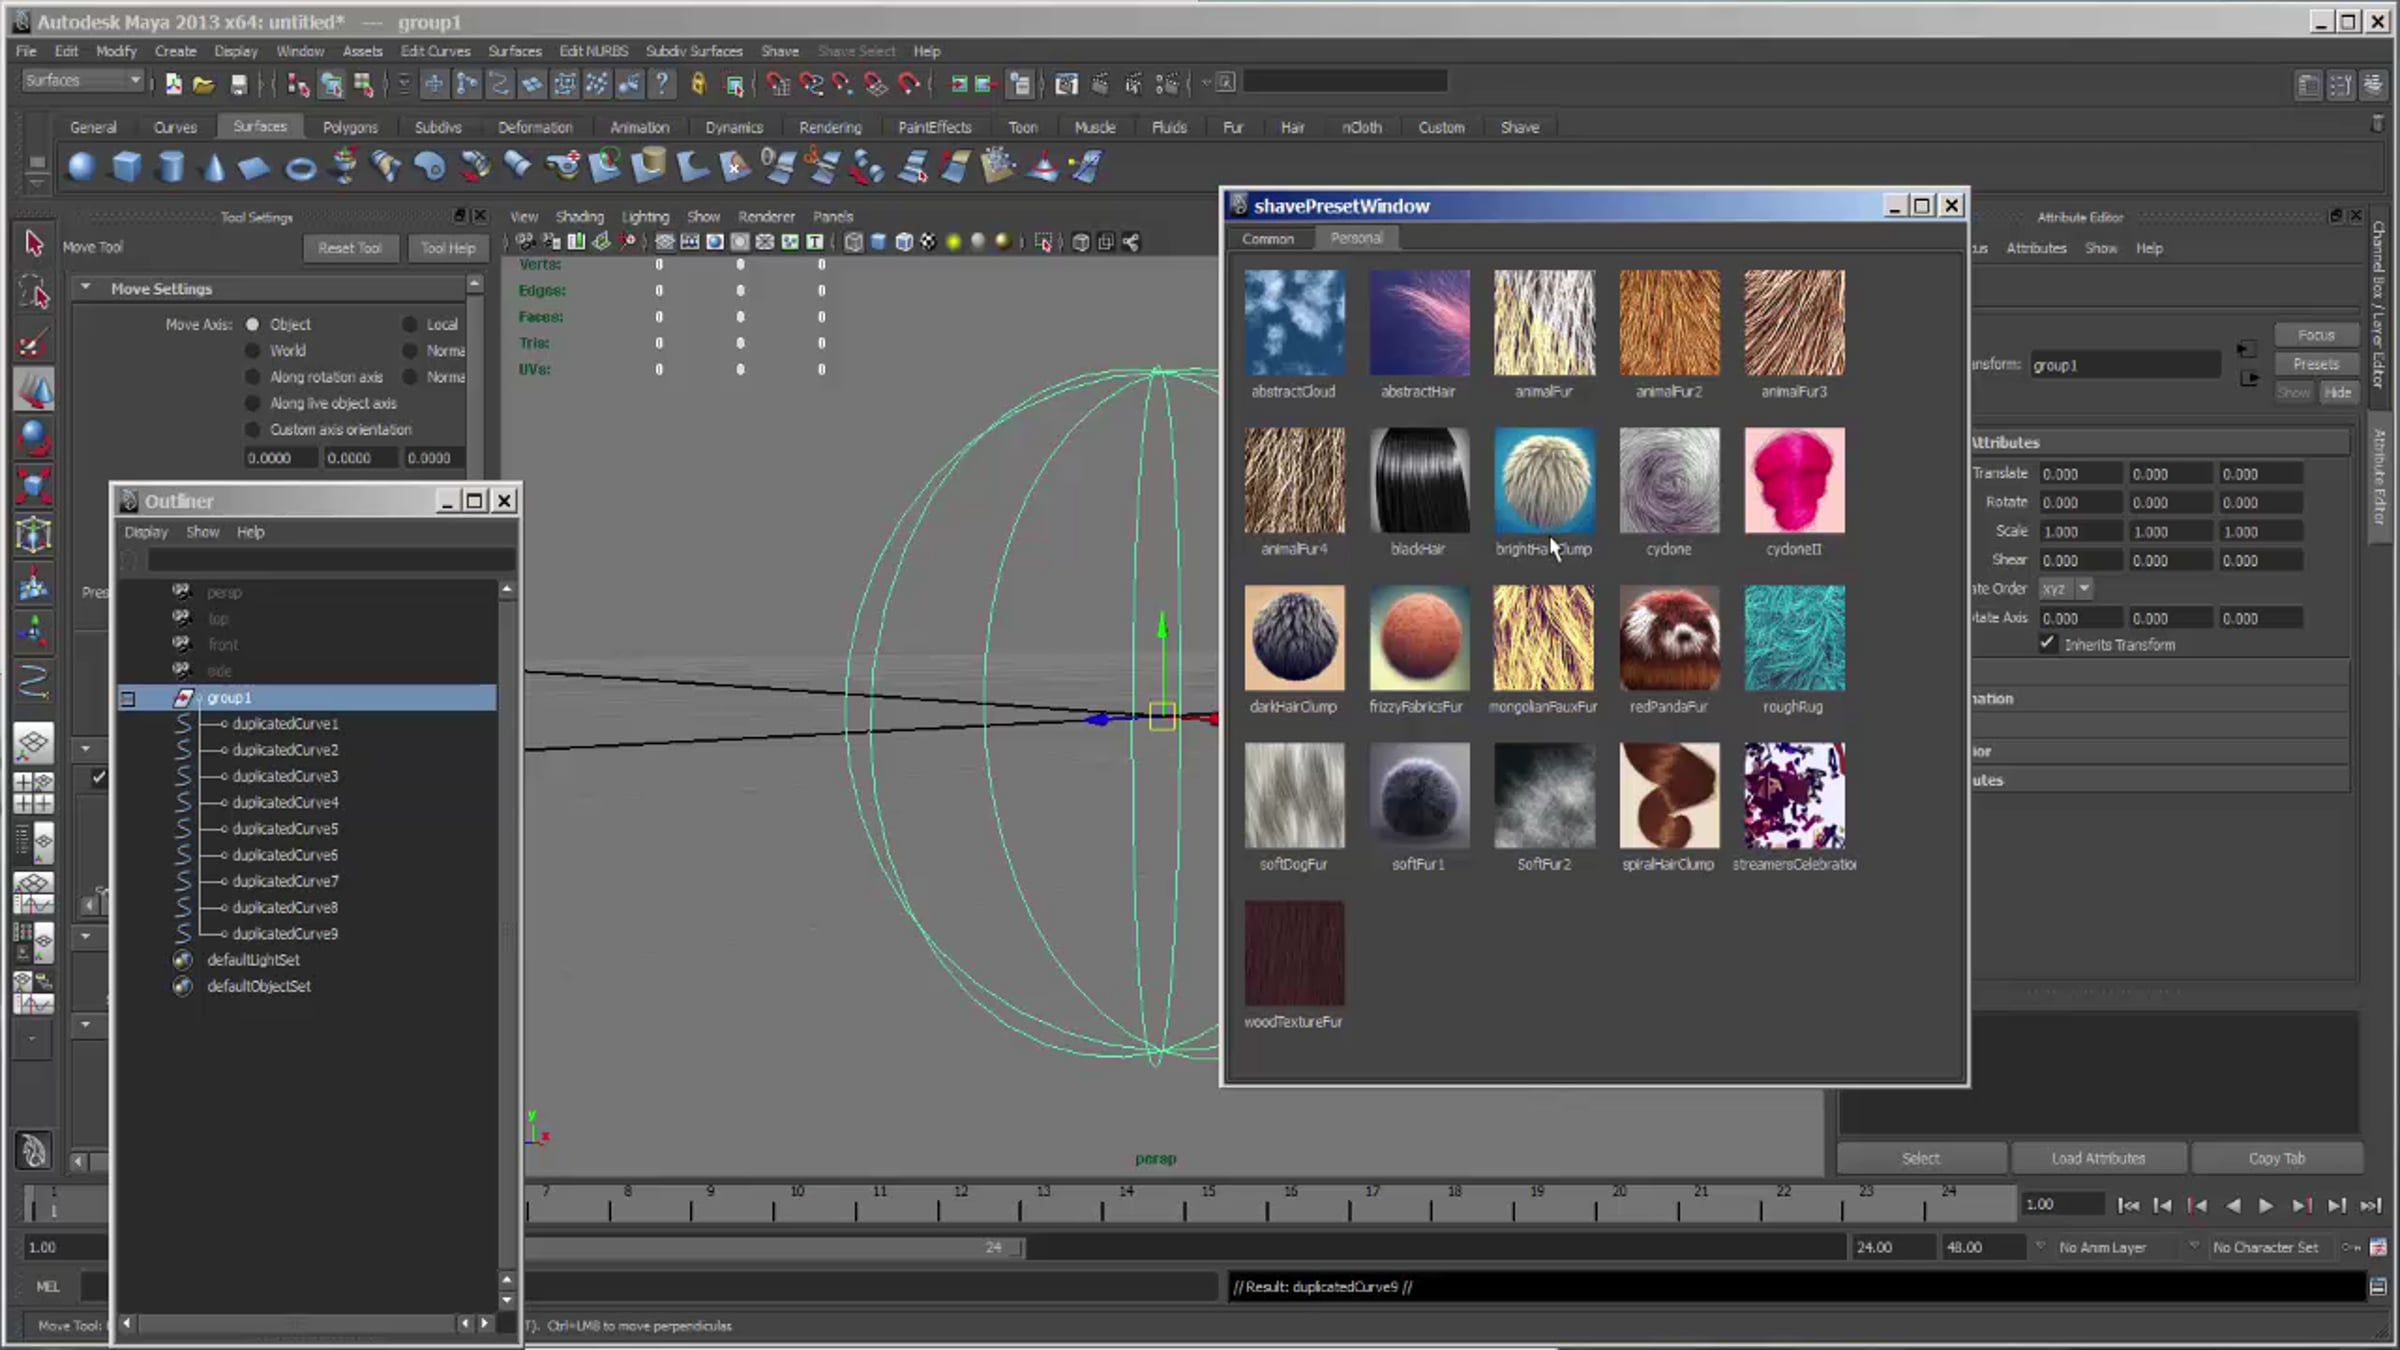Viewport: 2400px width, 1350px height.
Task: Select the redPandaFur preset thumbnail
Action: pyautogui.click(x=1669, y=638)
